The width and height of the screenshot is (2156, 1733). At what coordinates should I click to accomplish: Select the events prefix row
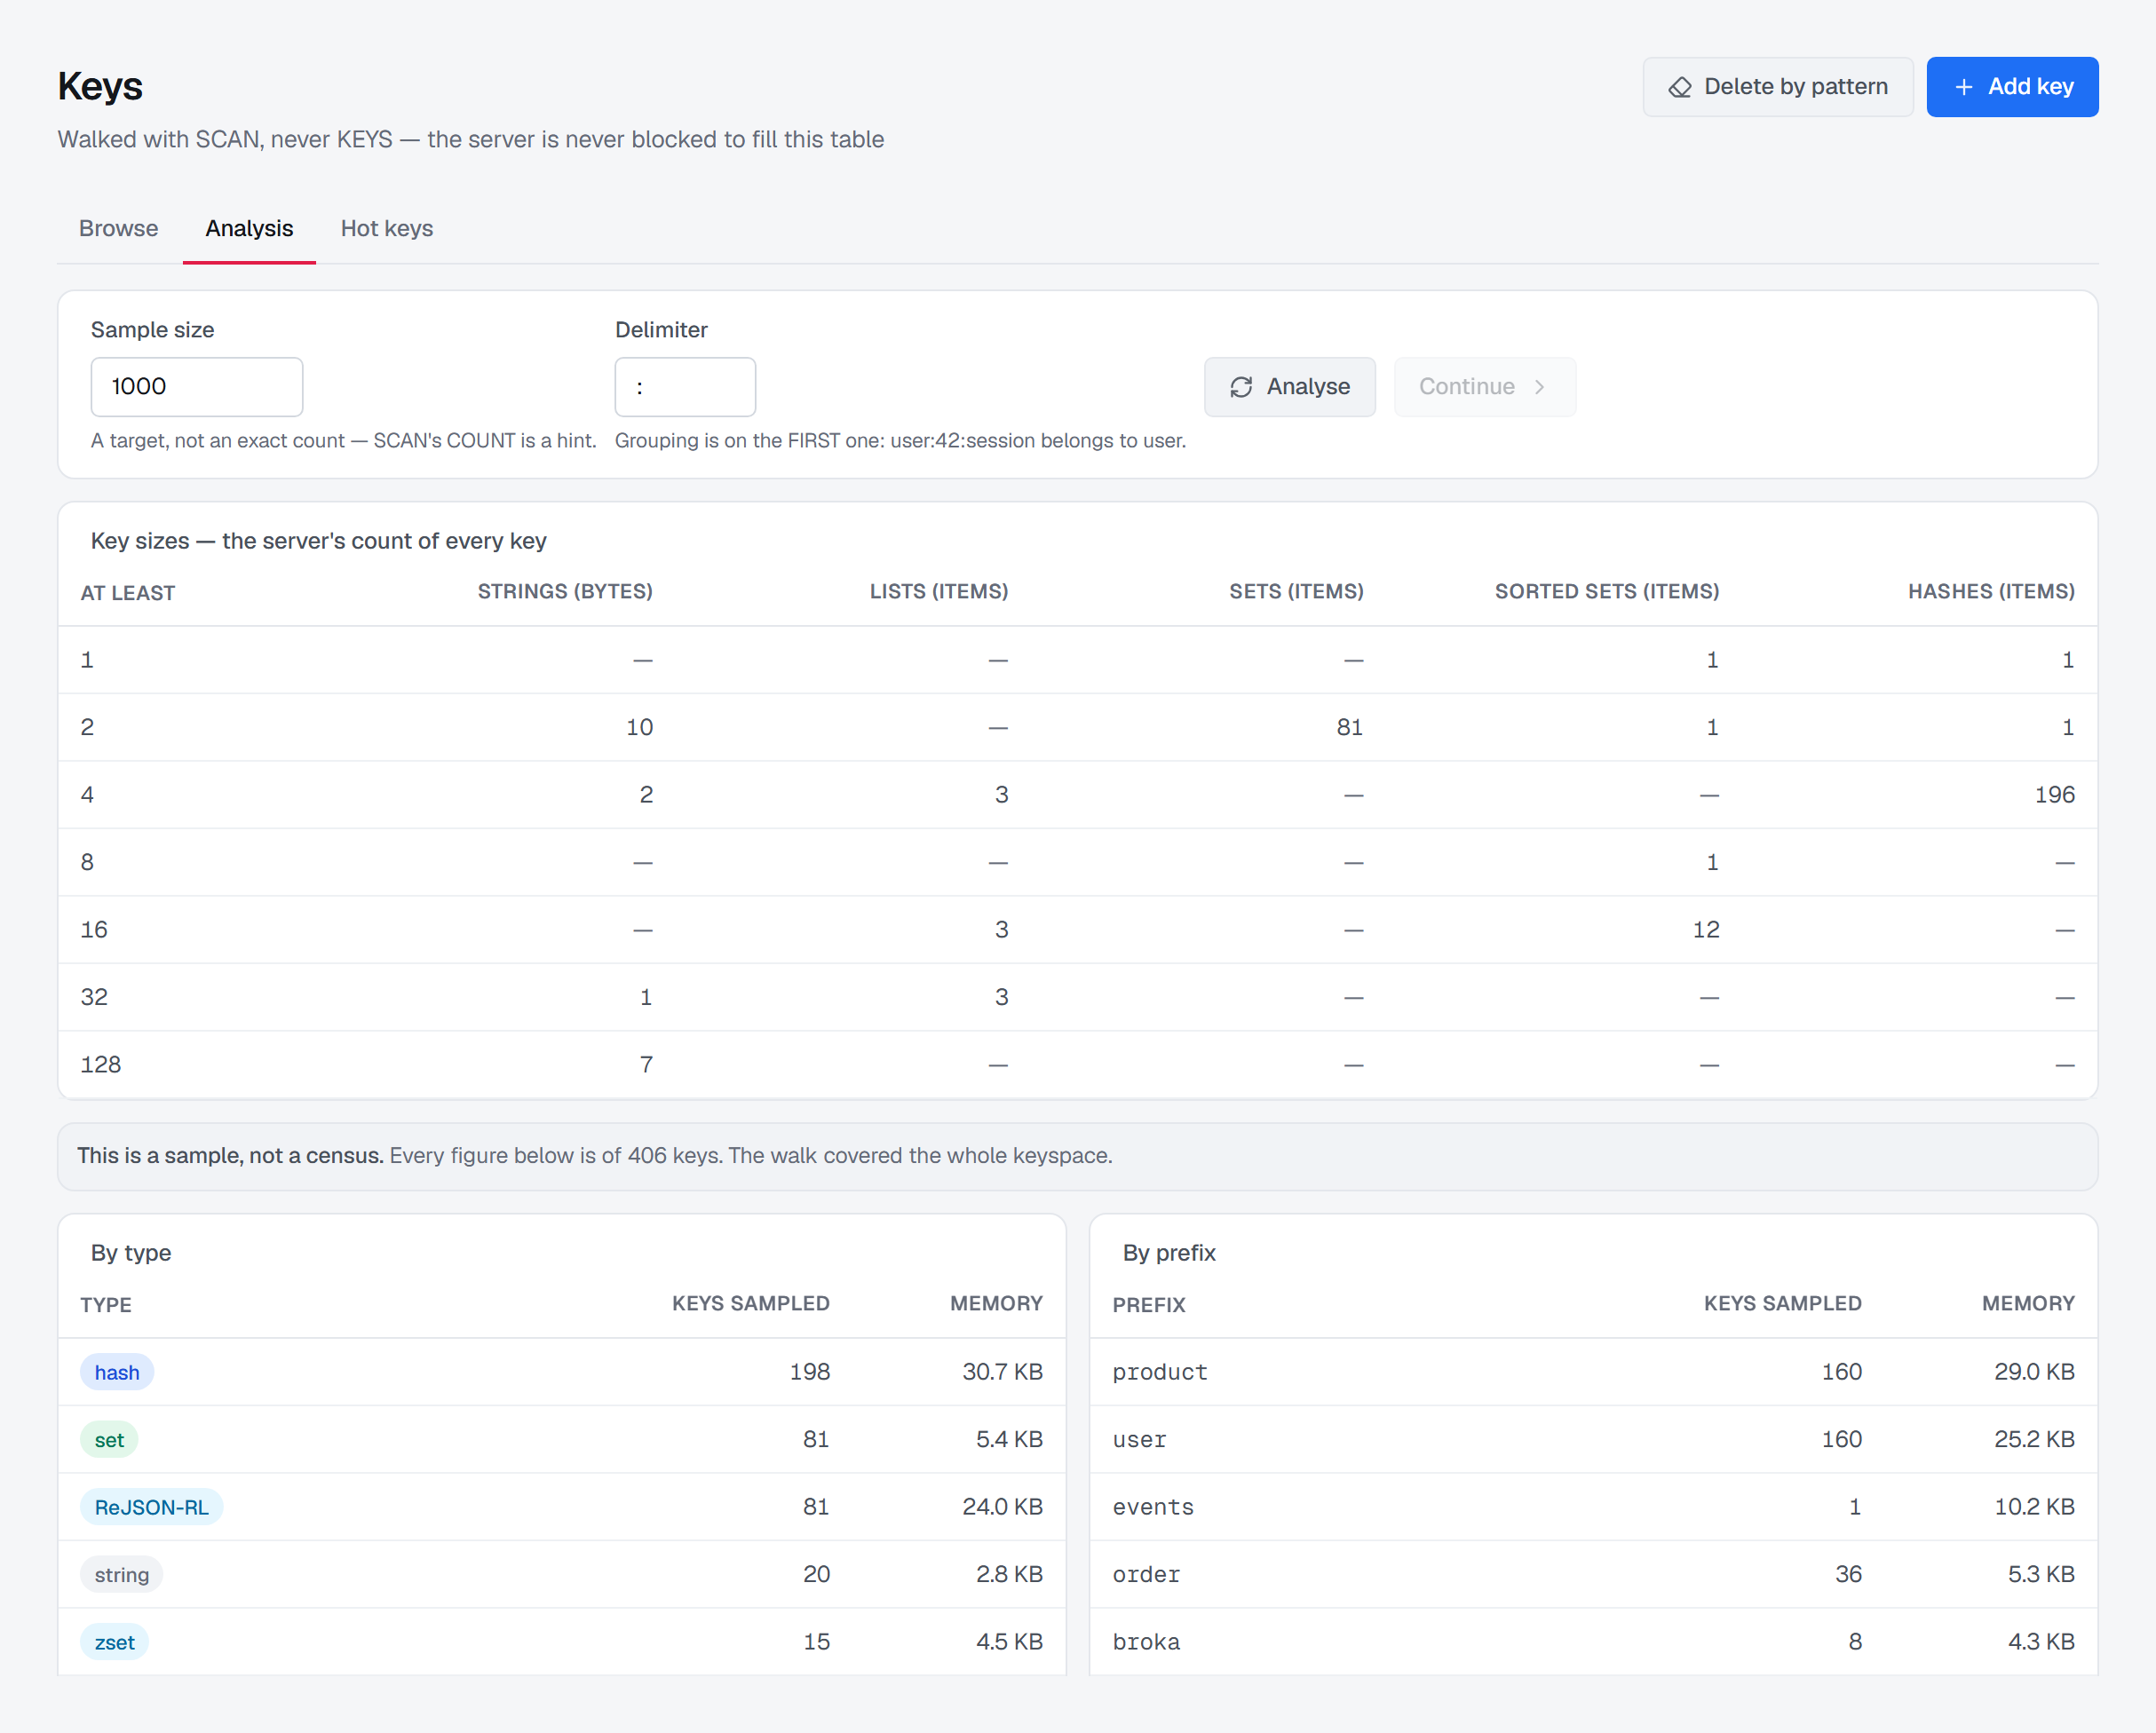pos(1594,1507)
